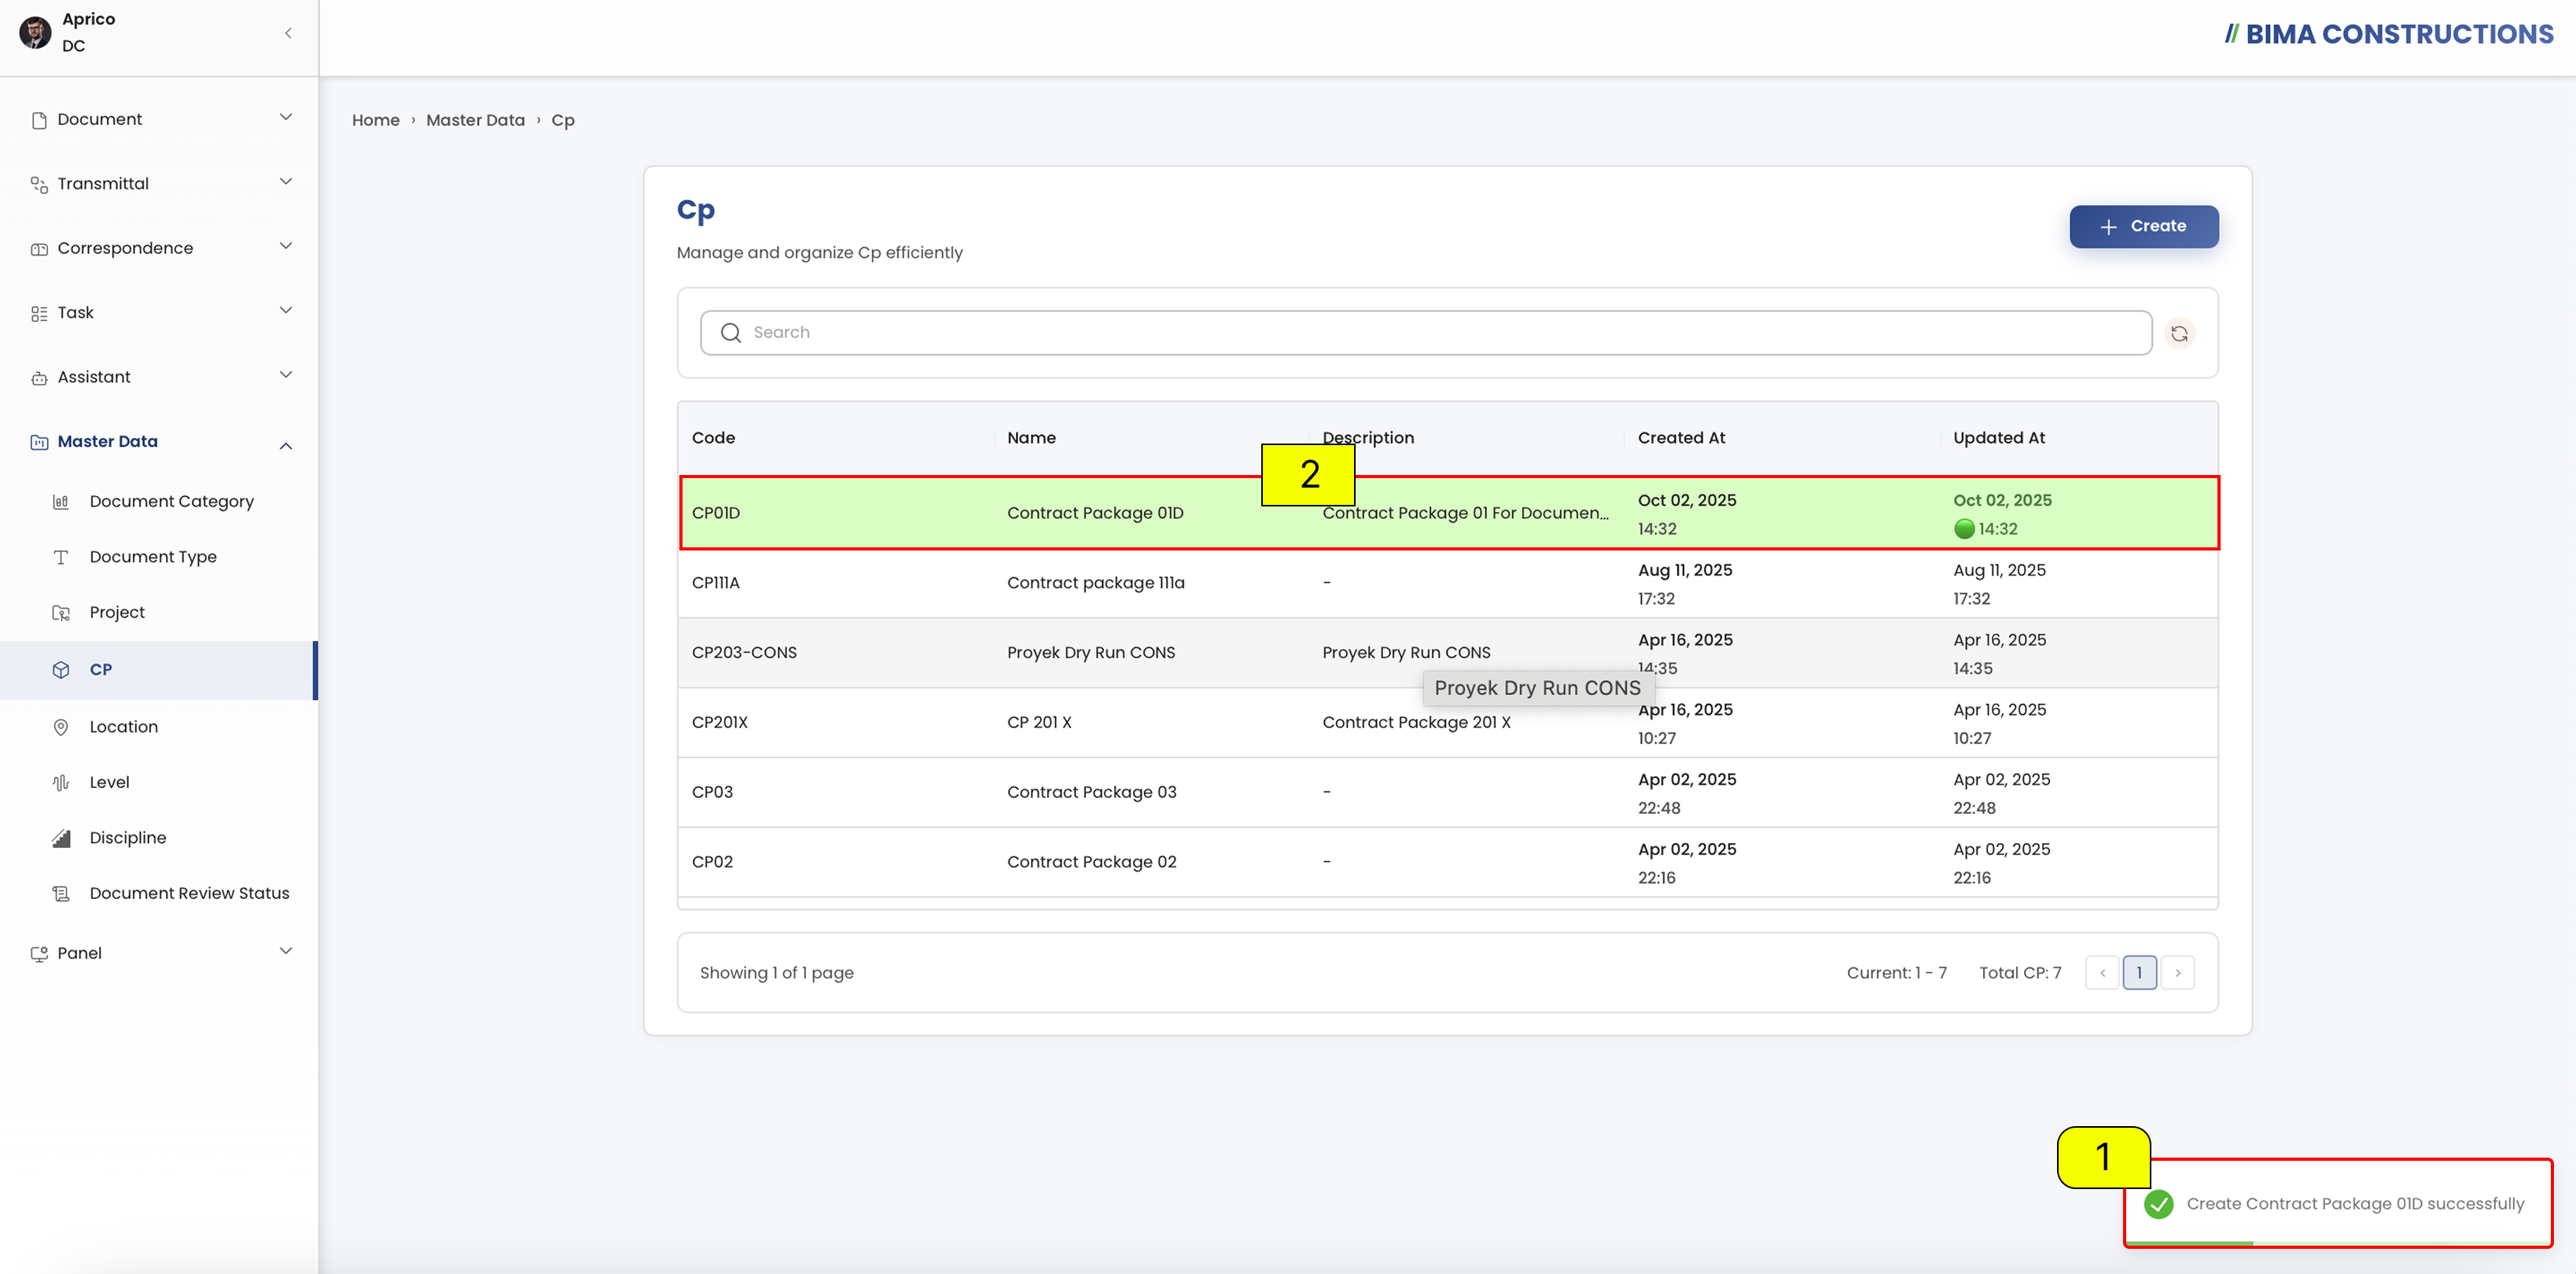Expand the Panel menu chevron
This screenshot has height=1274, width=2576.
(x=286, y=951)
